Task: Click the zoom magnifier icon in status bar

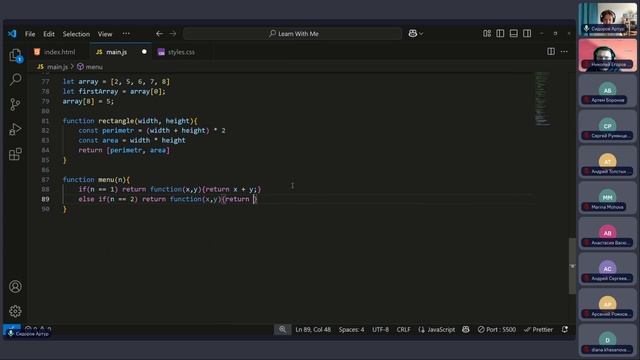Action: click(x=282, y=329)
